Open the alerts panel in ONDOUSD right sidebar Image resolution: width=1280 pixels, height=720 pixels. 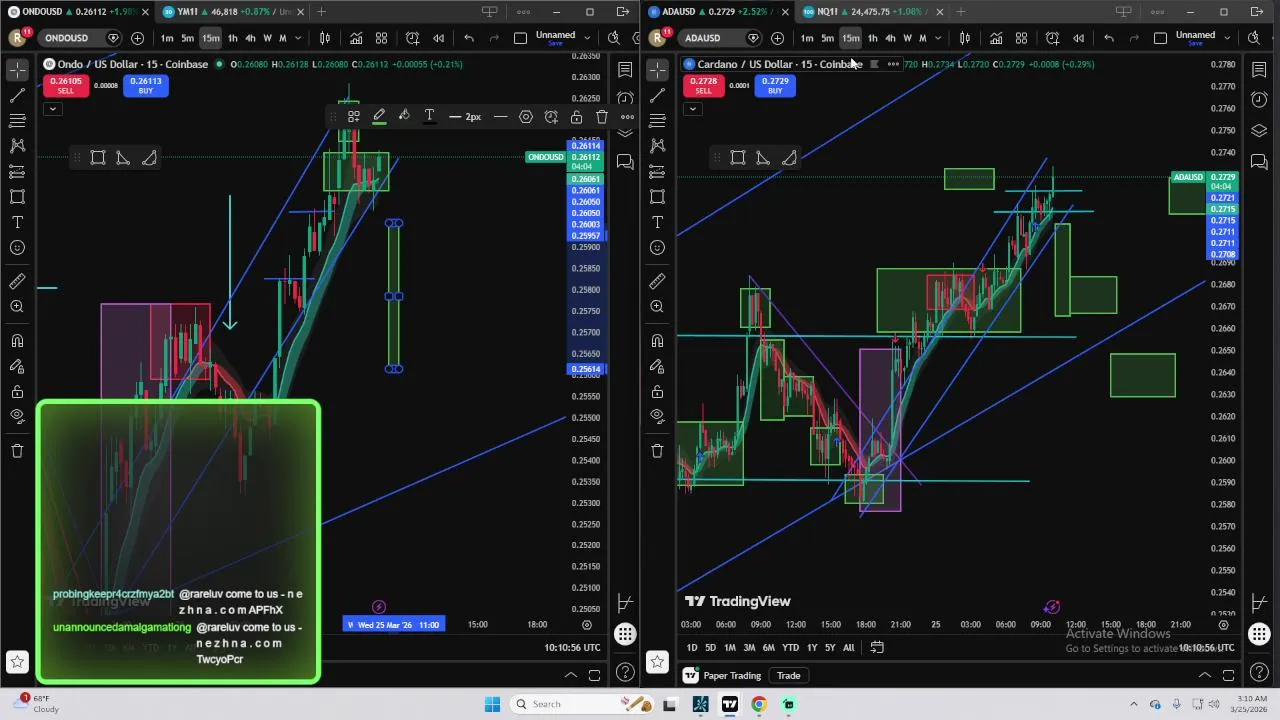(625, 98)
